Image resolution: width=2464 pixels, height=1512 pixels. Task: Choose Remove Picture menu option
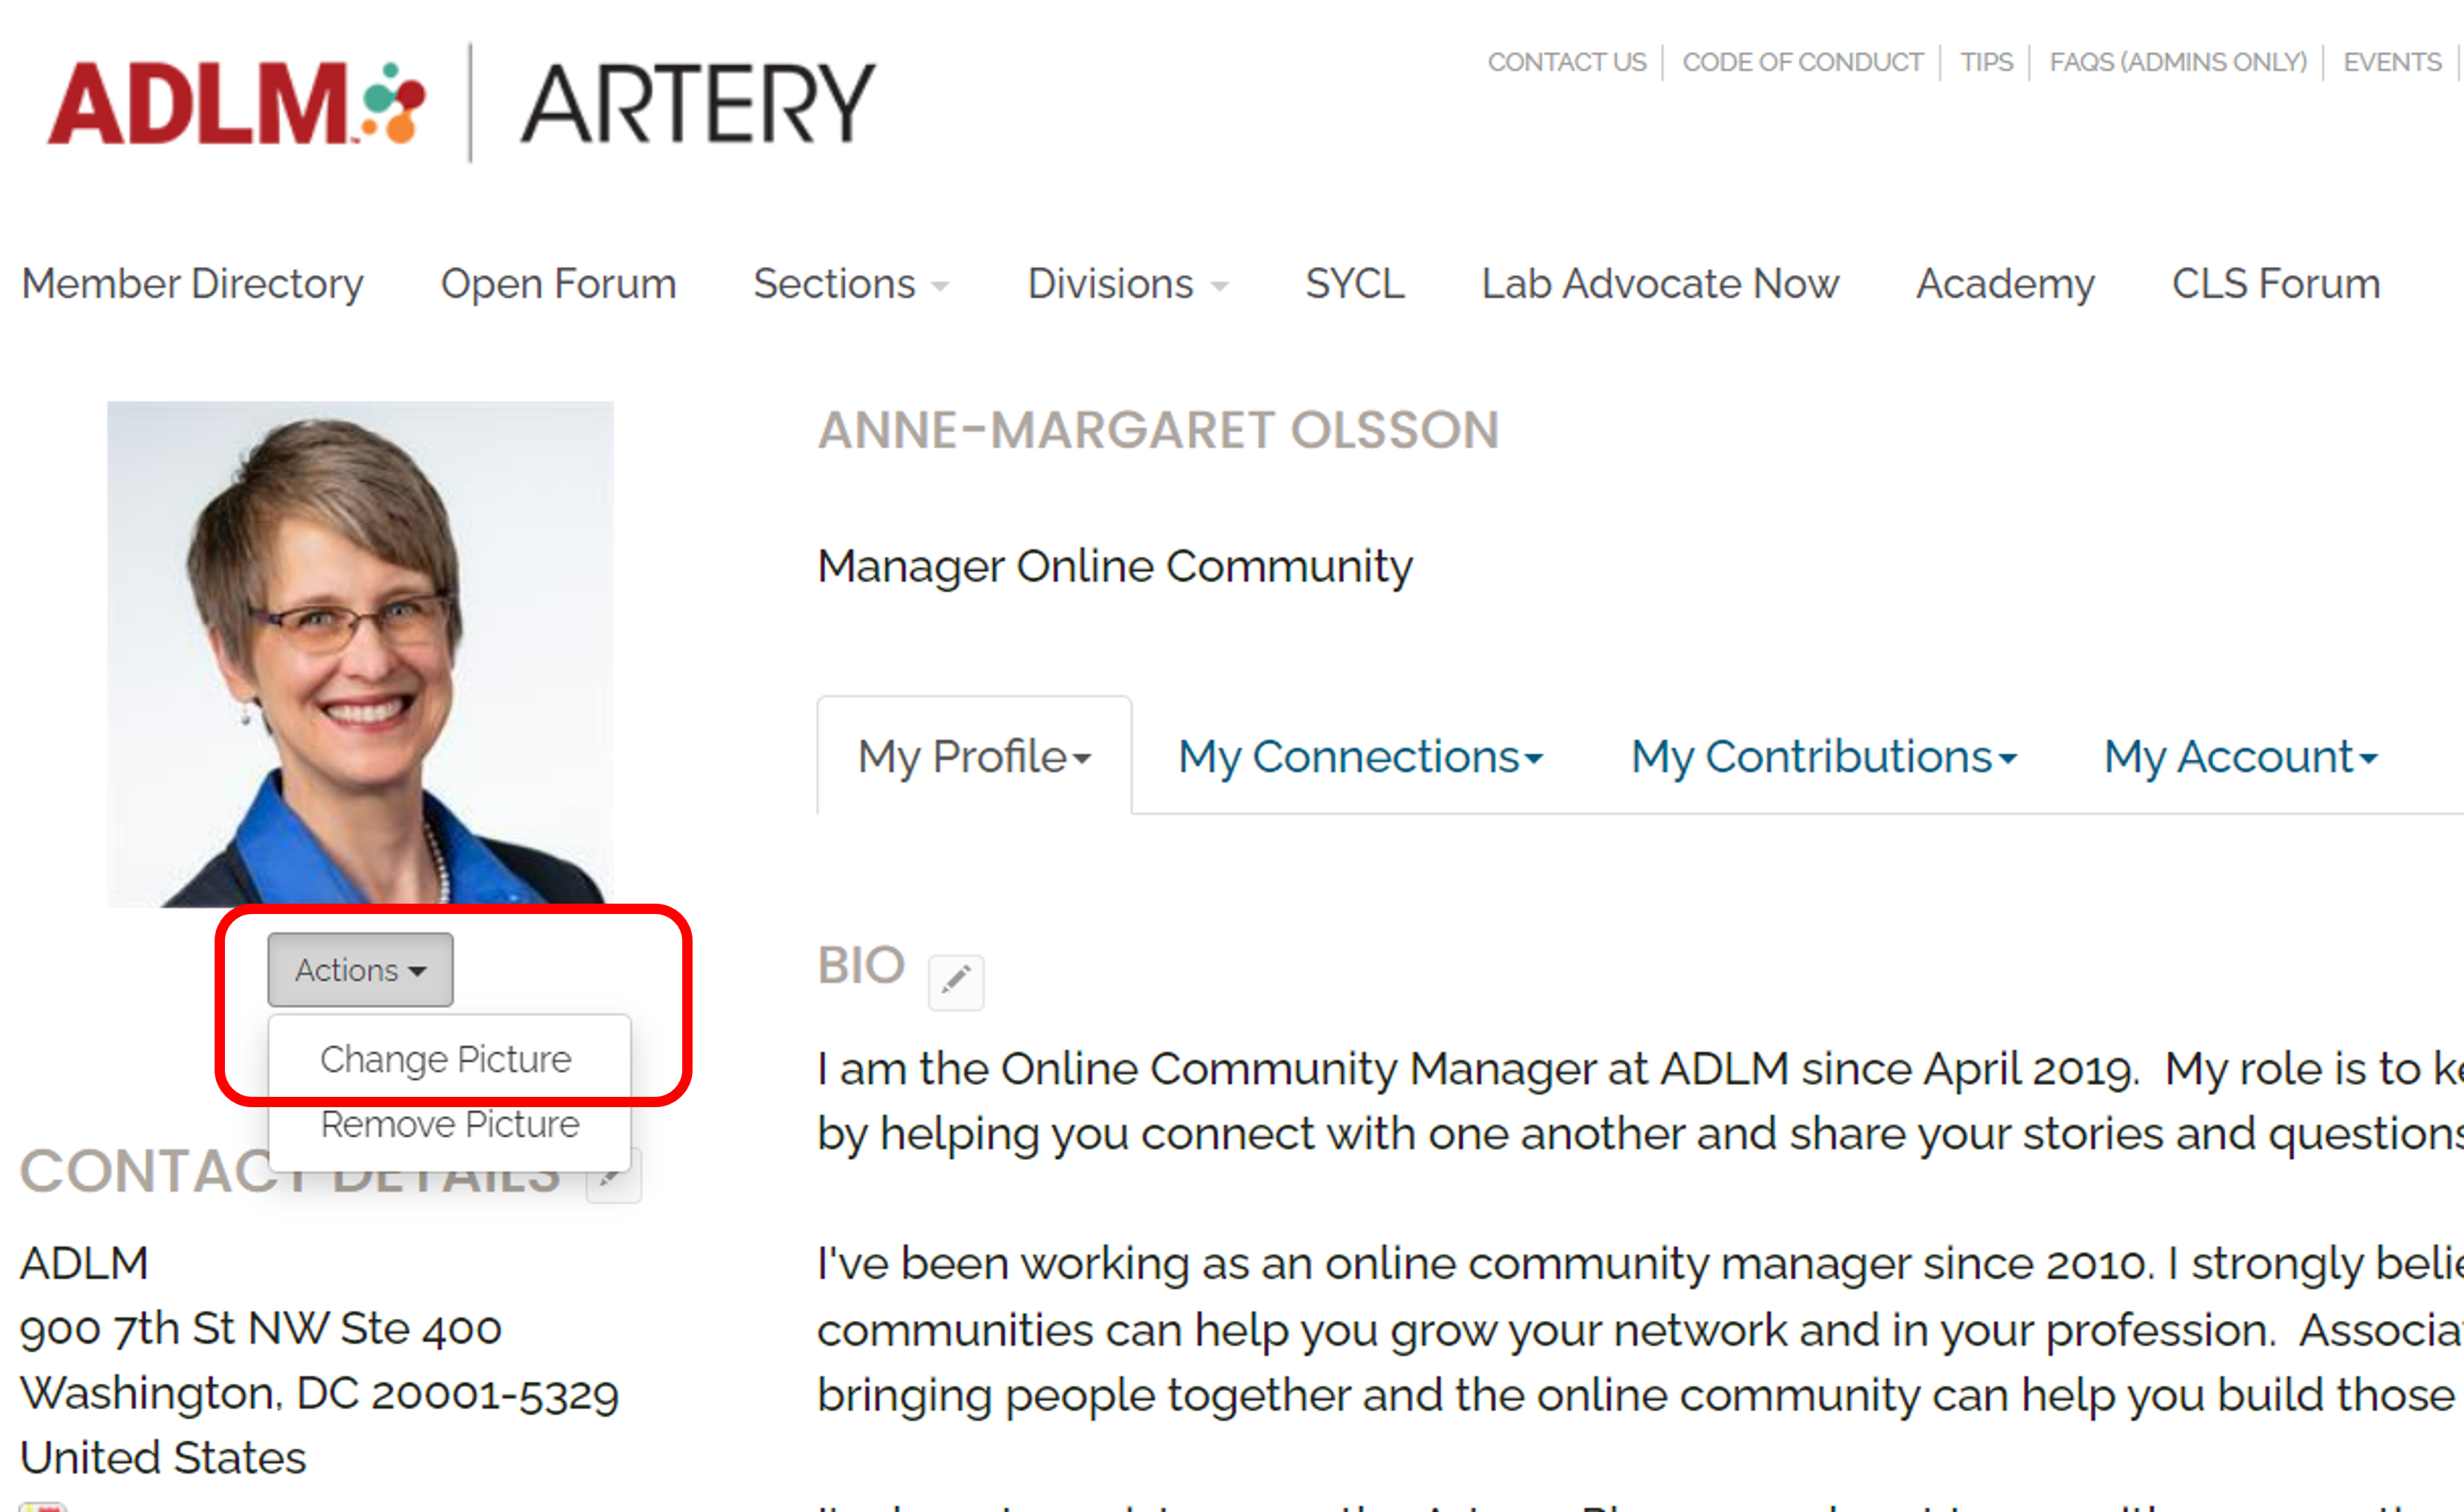(450, 1125)
